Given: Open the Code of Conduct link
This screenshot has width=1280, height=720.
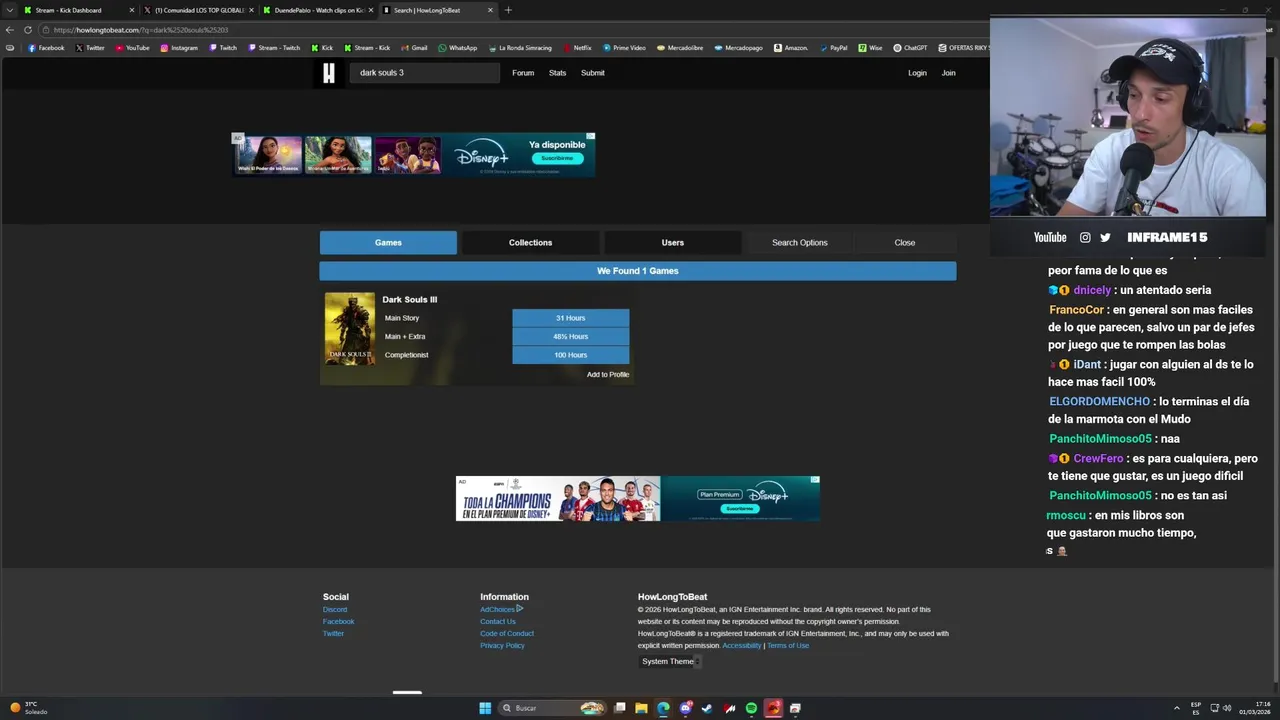Looking at the screenshot, I should (507, 633).
